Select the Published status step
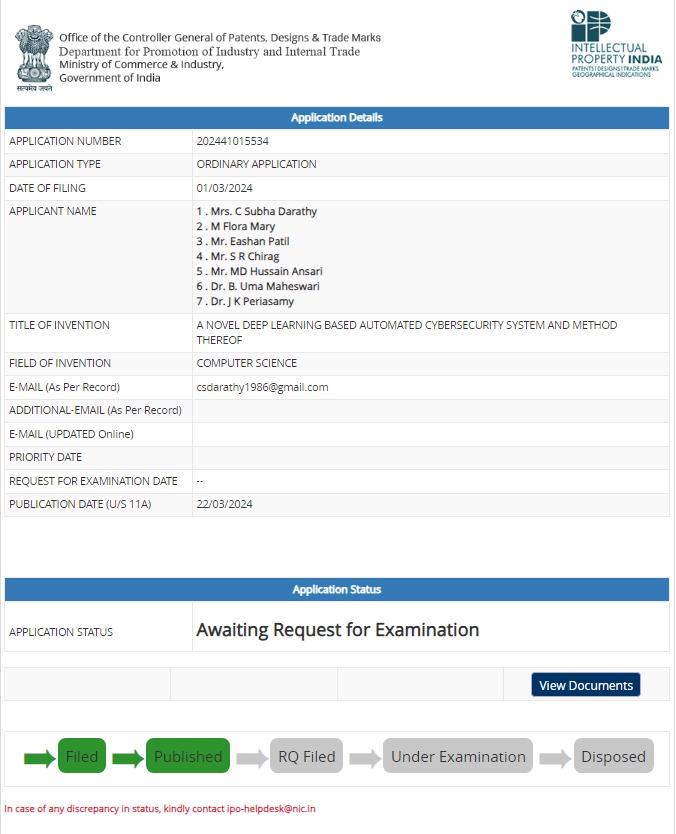The image size is (676, 834). point(188,756)
